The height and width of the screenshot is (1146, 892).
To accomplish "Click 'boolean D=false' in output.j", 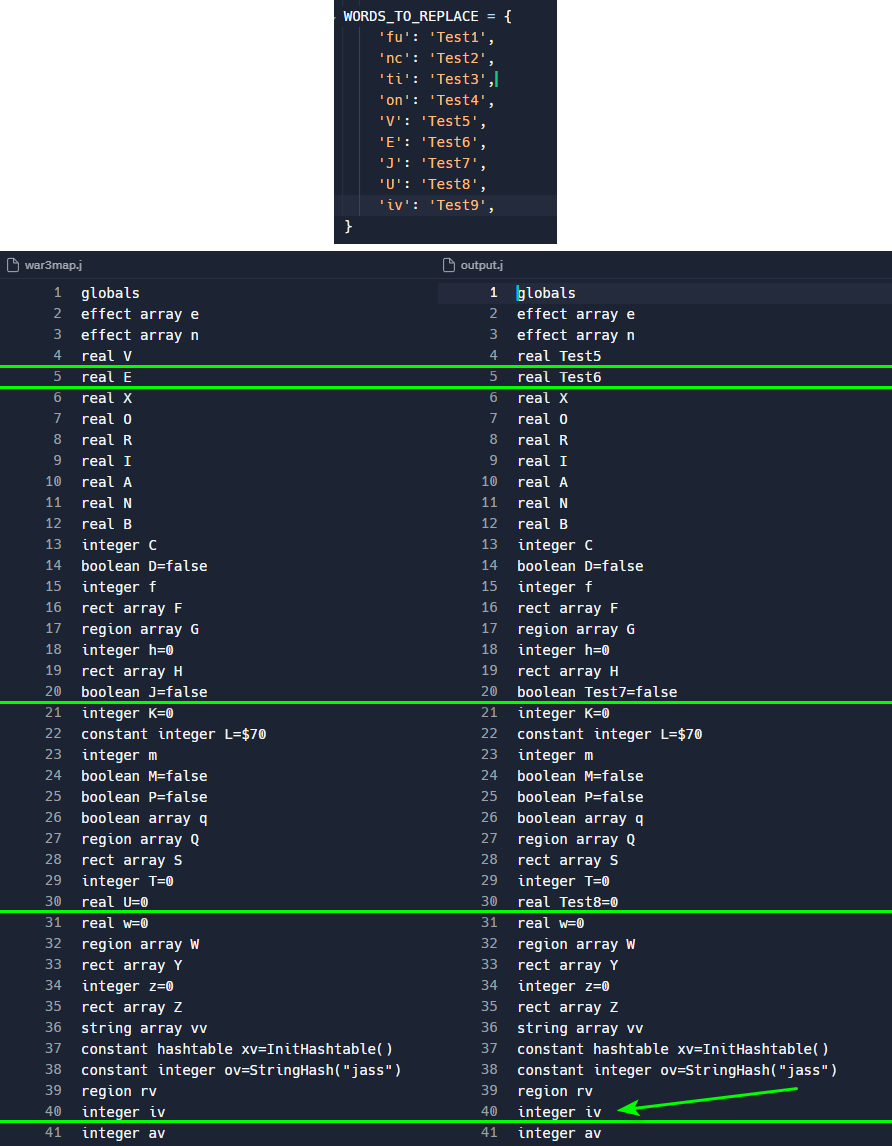I will pyautogui.click(x=580, y=566).
